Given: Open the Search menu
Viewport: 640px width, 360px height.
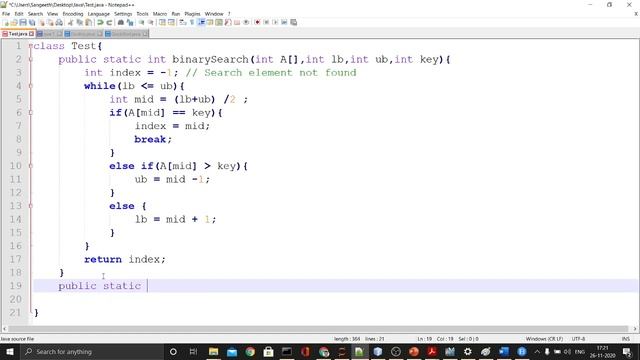Looking at the screenshot, I should click(x=35, y=14).
